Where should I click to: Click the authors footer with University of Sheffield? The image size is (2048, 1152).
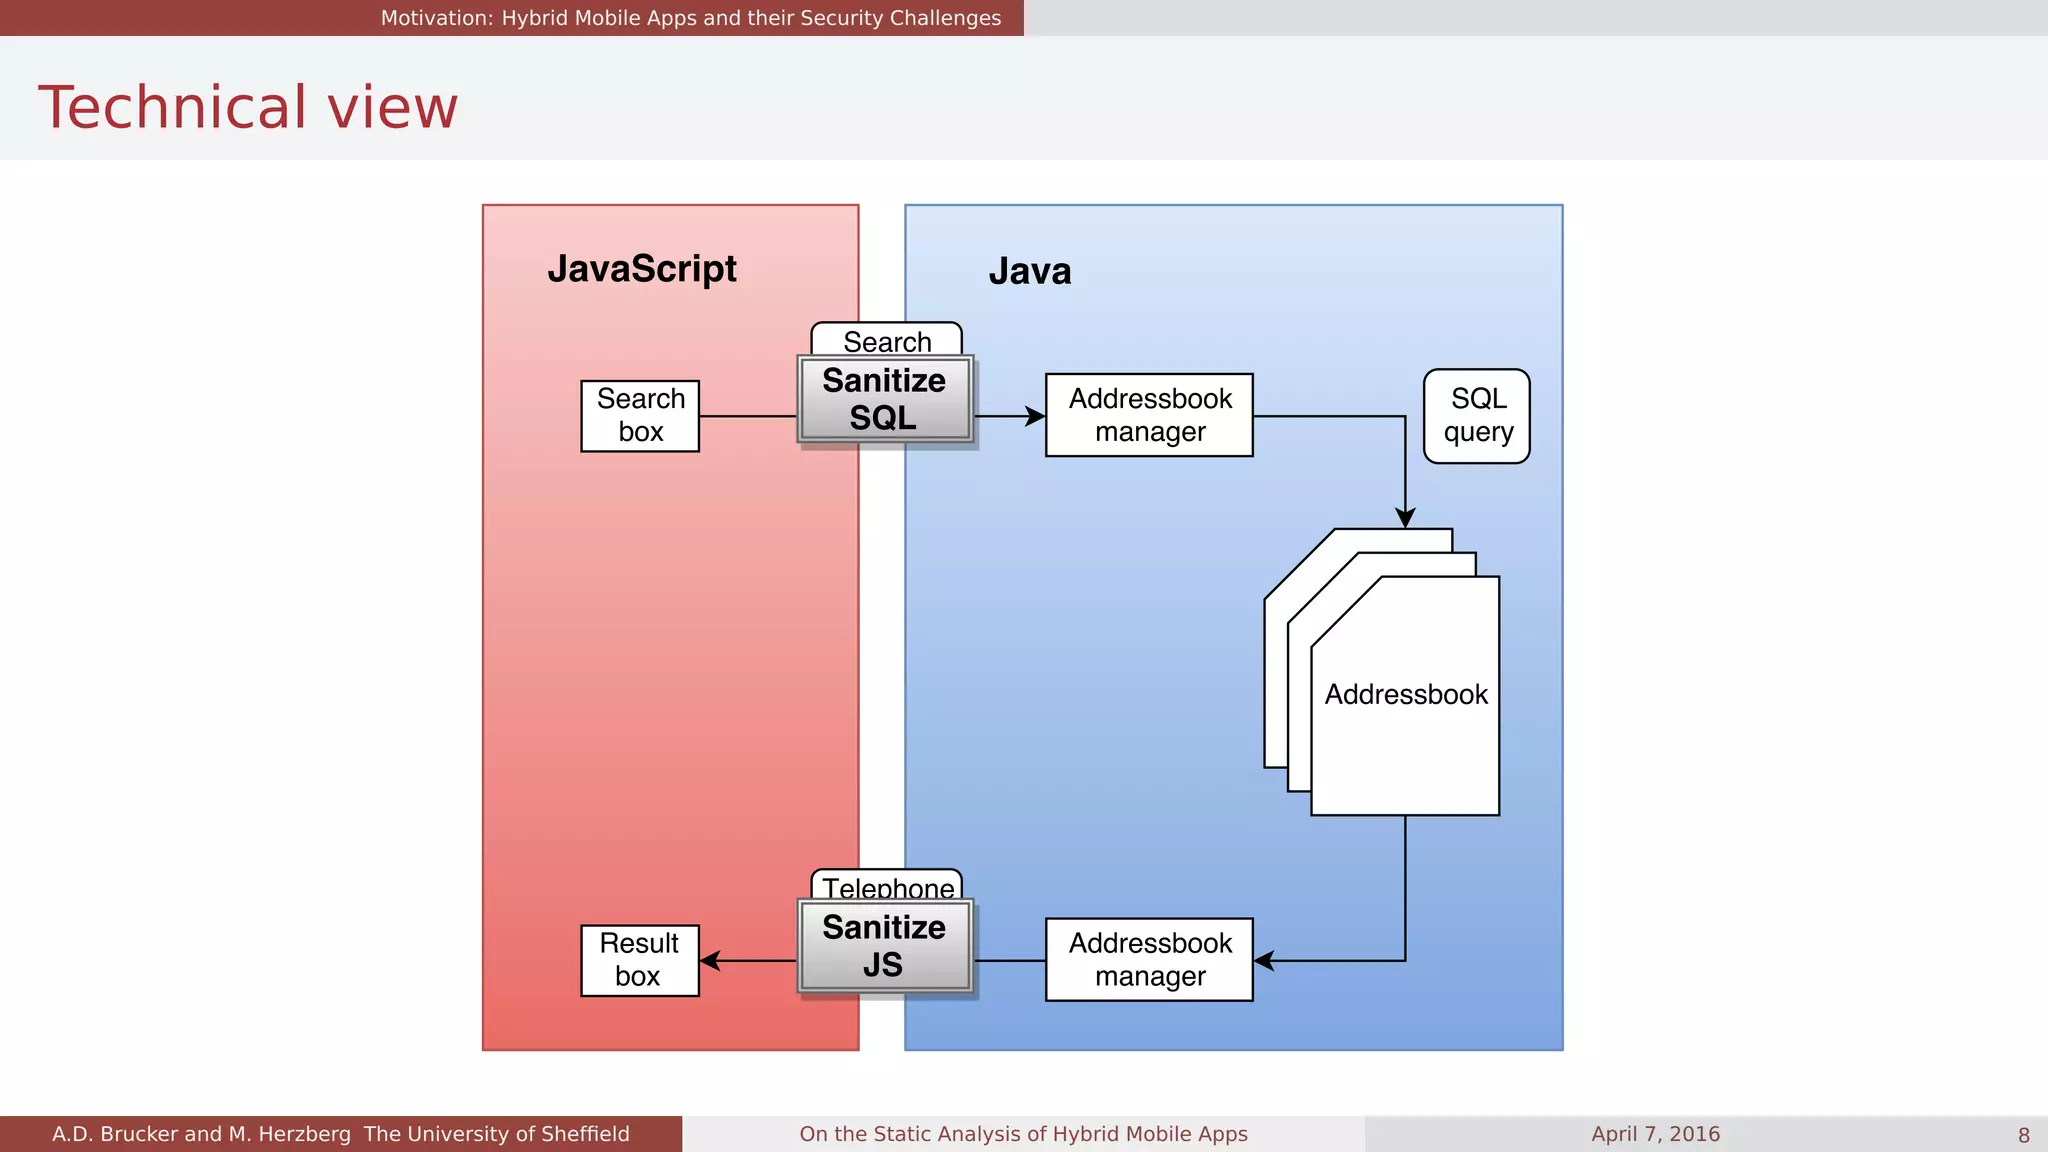pyautogui.click(x=341, y=1134)
